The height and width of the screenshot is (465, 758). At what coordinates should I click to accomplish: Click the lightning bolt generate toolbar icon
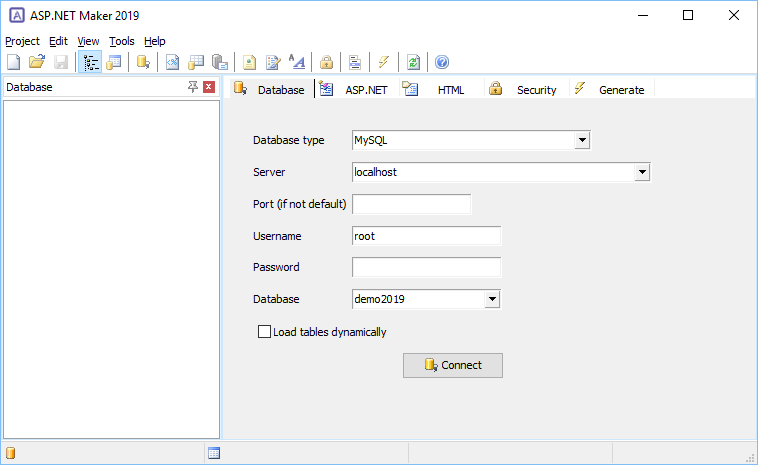click(384, 62)
